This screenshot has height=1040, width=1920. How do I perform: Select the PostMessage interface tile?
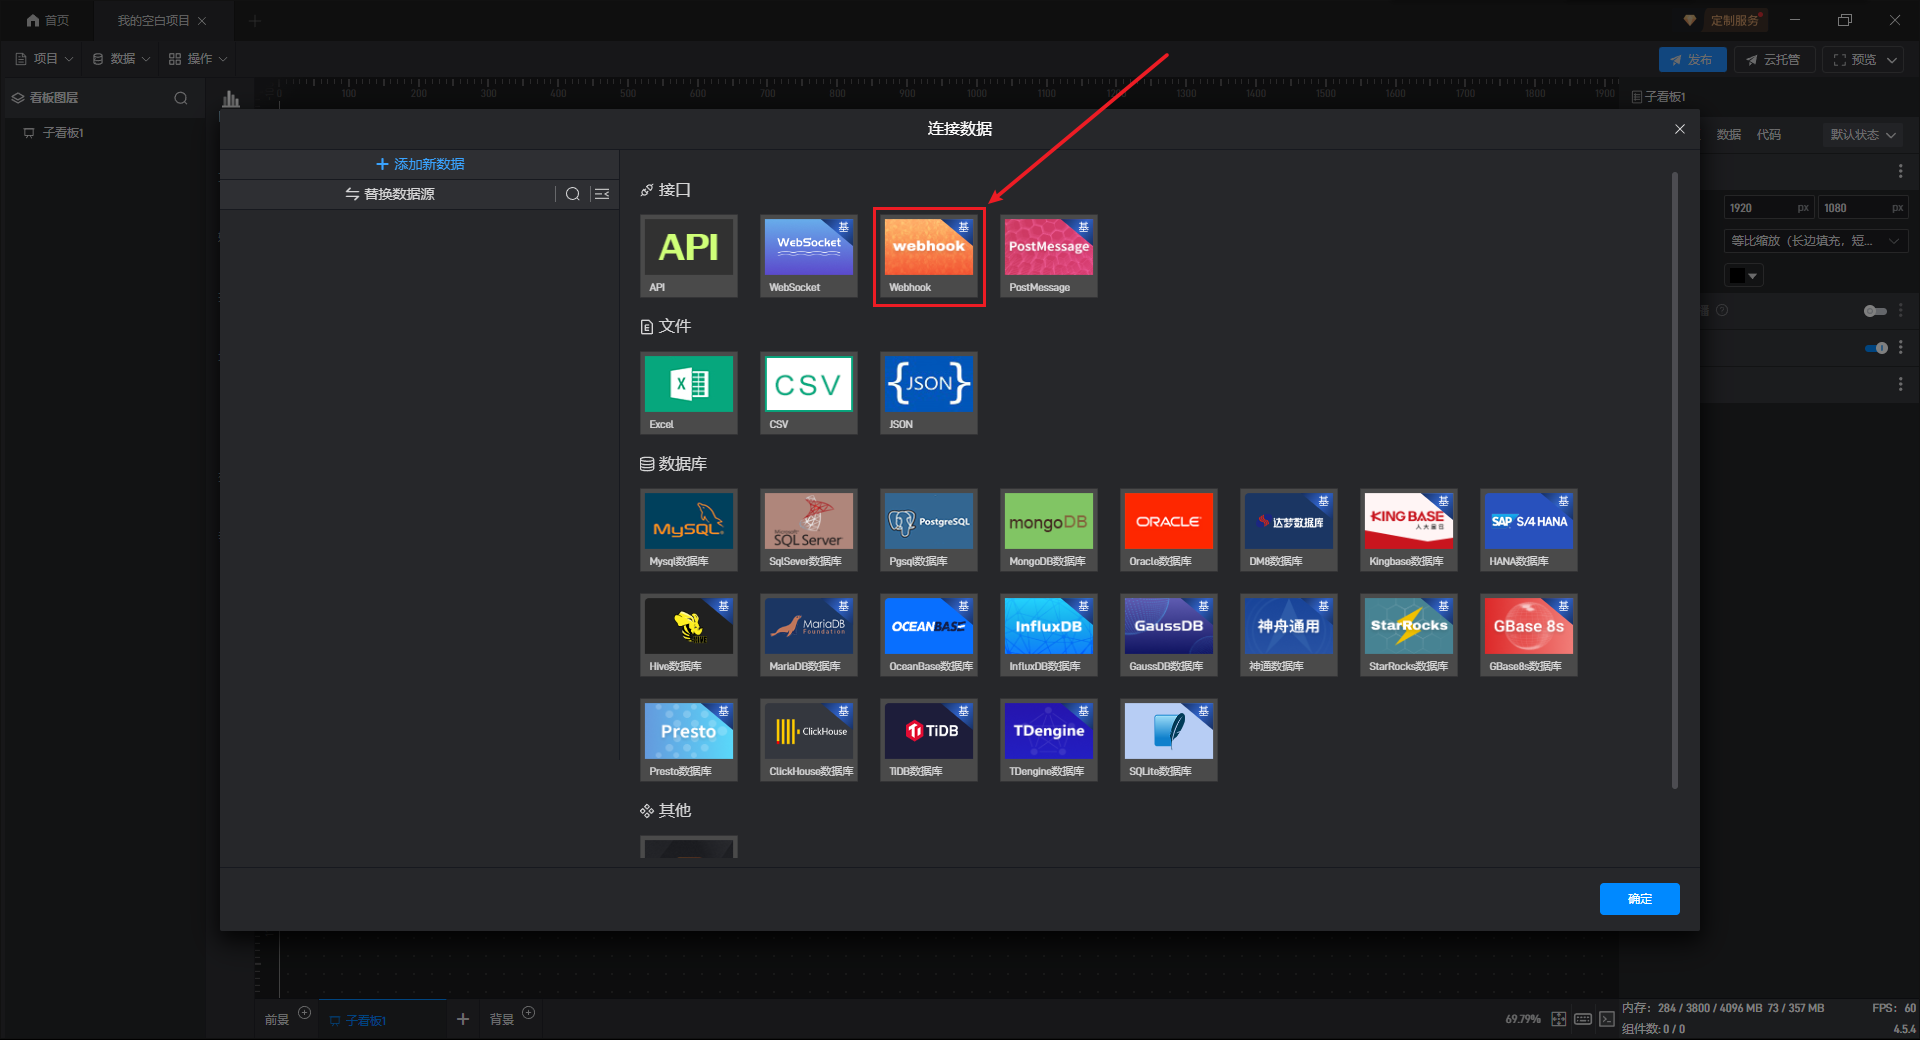click(1049, 256)
